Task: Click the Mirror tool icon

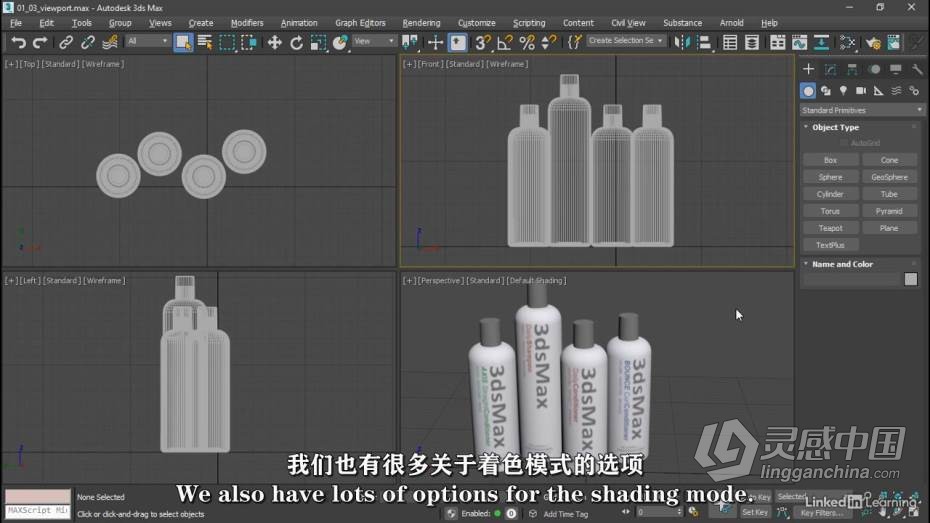Action: [682, 42]
